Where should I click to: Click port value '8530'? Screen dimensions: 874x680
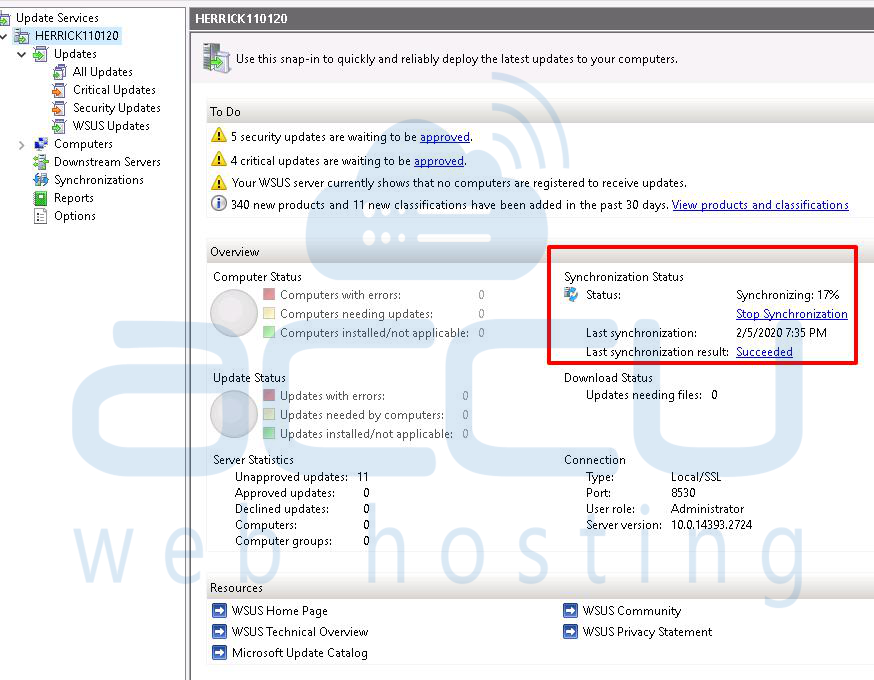[x=683, y=493]
